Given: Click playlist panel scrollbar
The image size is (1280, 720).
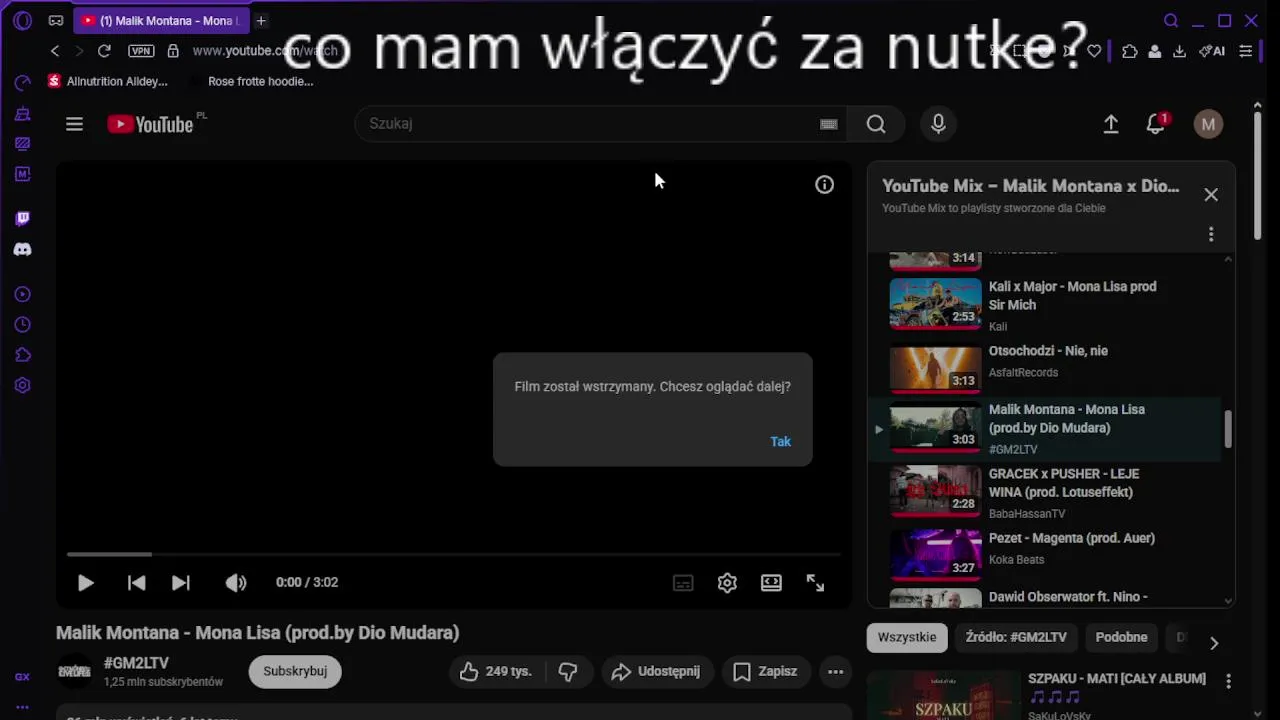Looking at the screenshot, I should 1228,430.
